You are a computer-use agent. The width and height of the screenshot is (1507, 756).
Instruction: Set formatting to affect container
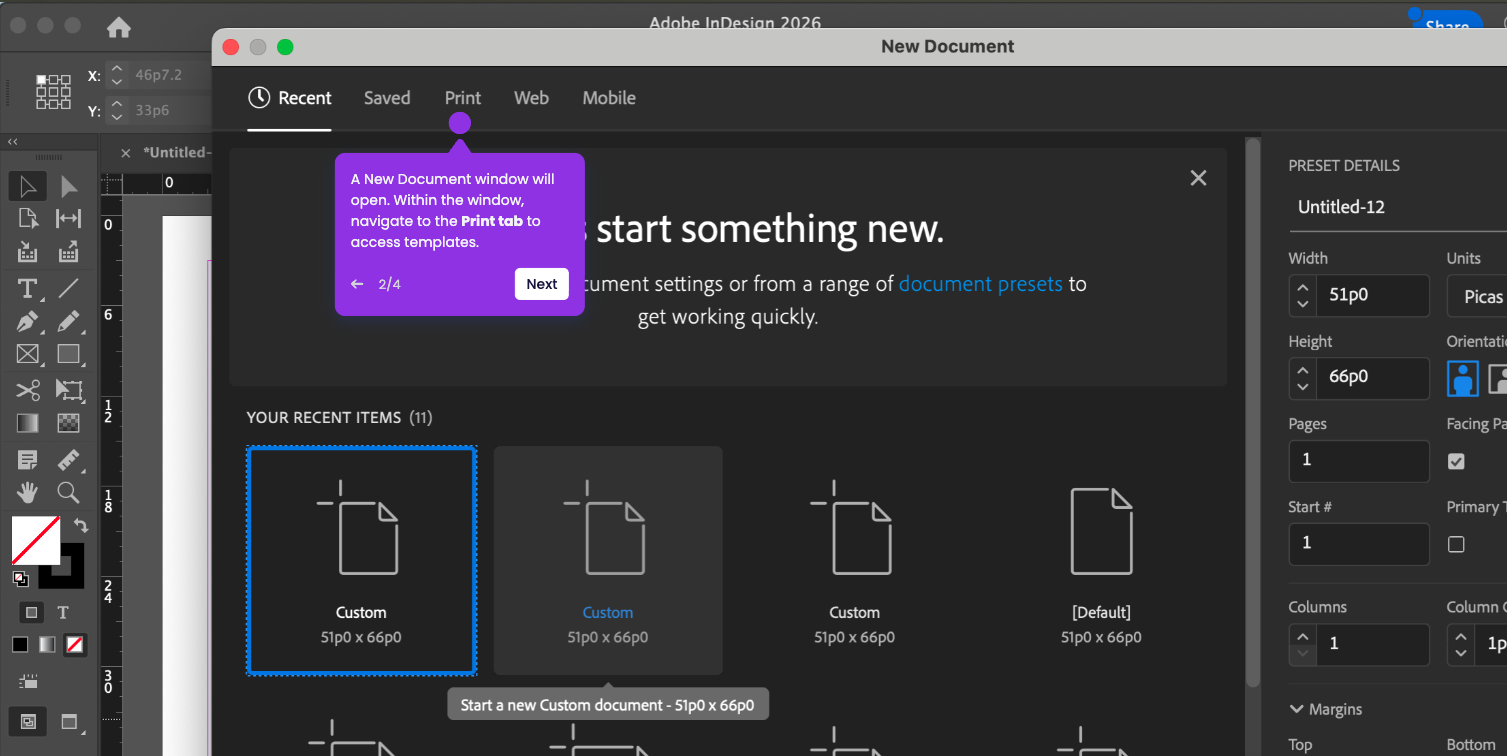pos(32,612)
